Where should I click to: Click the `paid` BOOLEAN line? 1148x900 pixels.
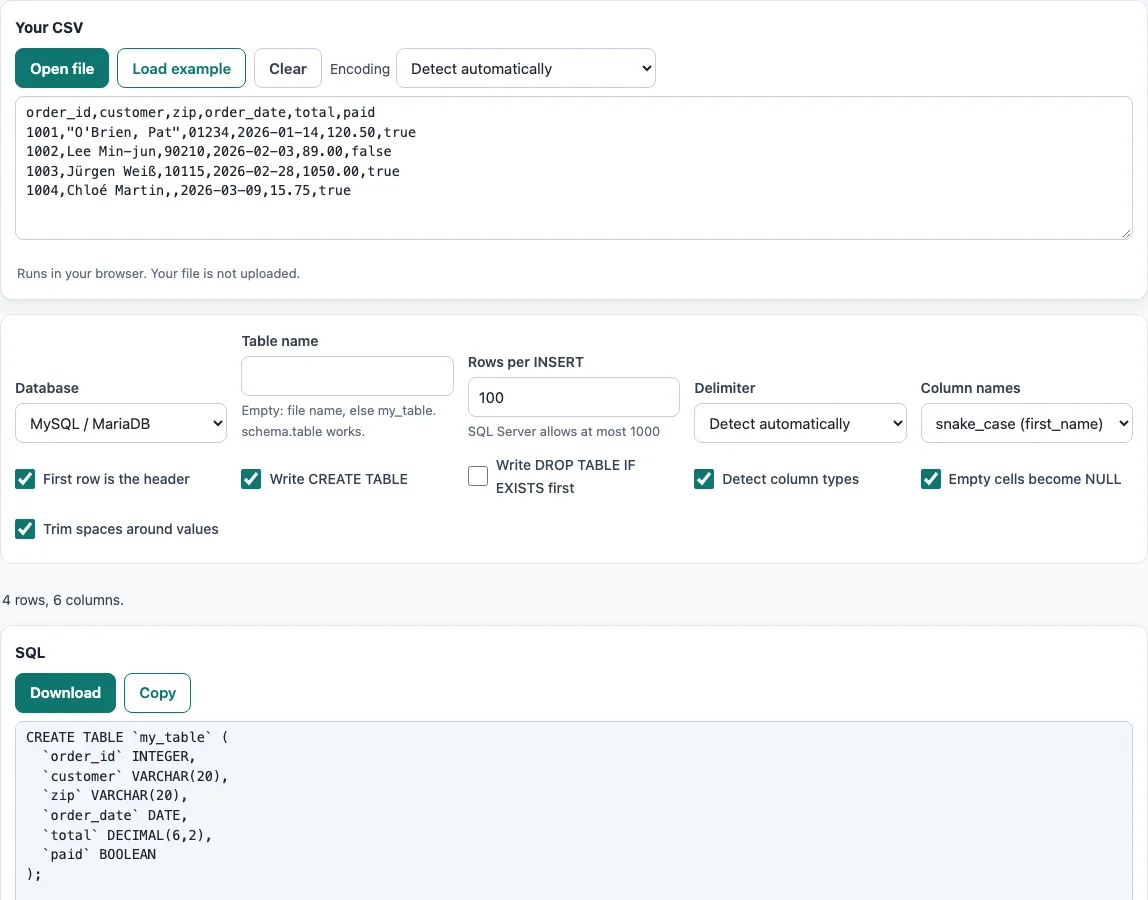point(99,854)
